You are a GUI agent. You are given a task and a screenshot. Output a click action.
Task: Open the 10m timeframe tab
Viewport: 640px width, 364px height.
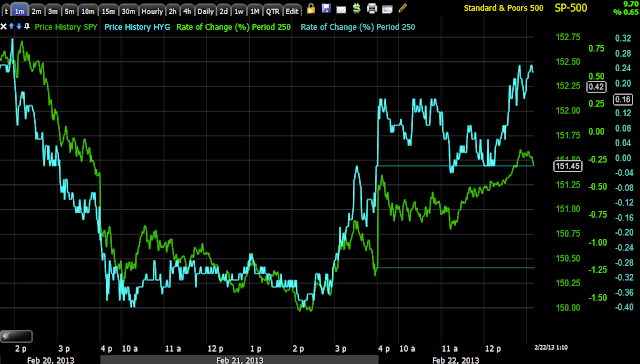[x=88, y=11]
